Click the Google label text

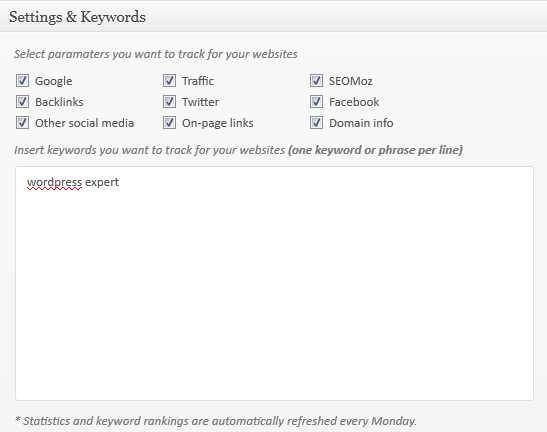(x=54, y=81)
